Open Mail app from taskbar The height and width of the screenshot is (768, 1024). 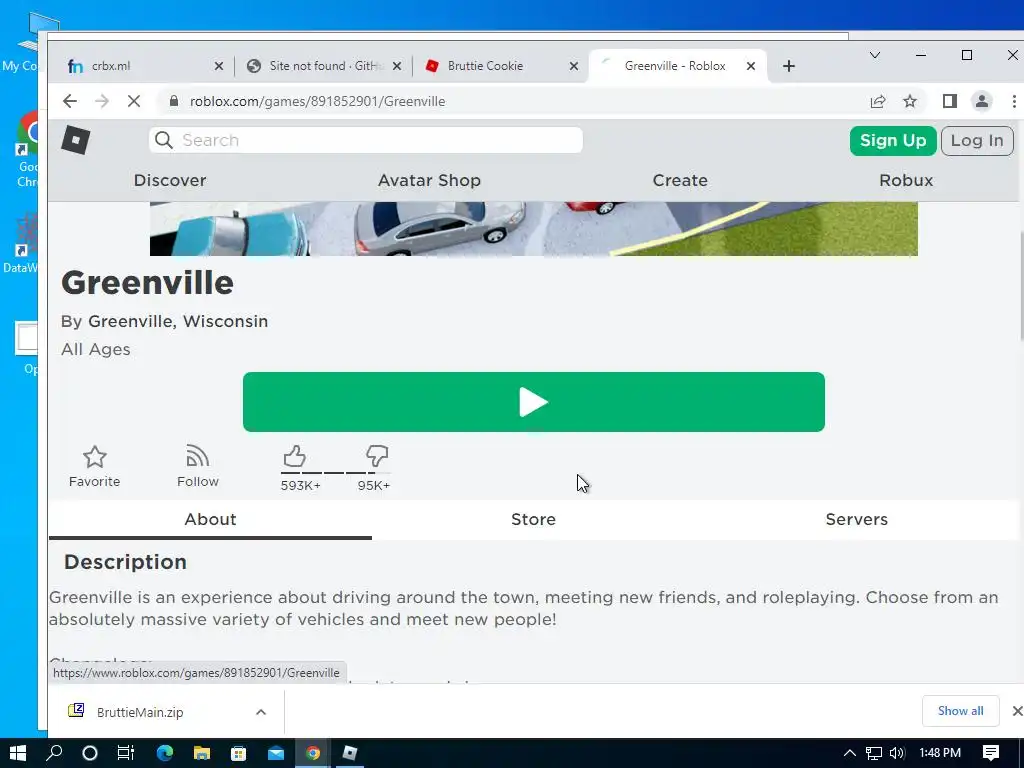[x=276, y=753]
